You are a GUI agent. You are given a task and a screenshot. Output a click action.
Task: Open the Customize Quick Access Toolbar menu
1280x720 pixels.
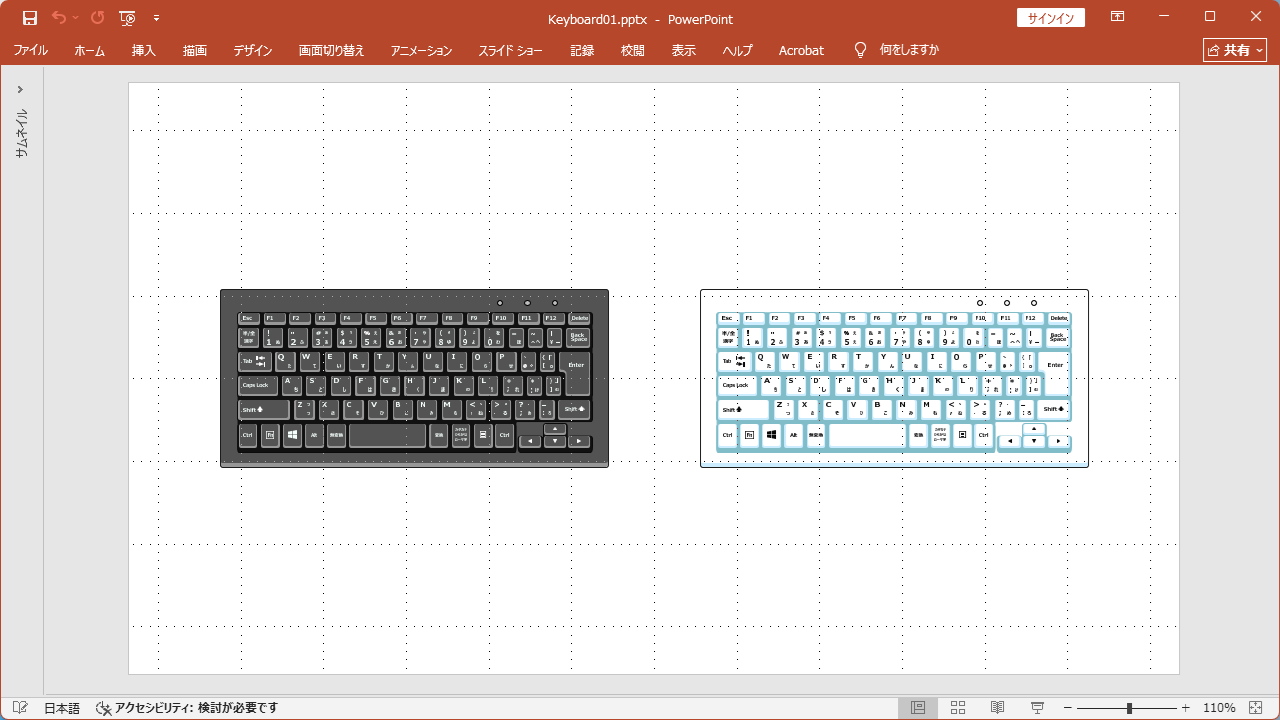click(156, 18)
